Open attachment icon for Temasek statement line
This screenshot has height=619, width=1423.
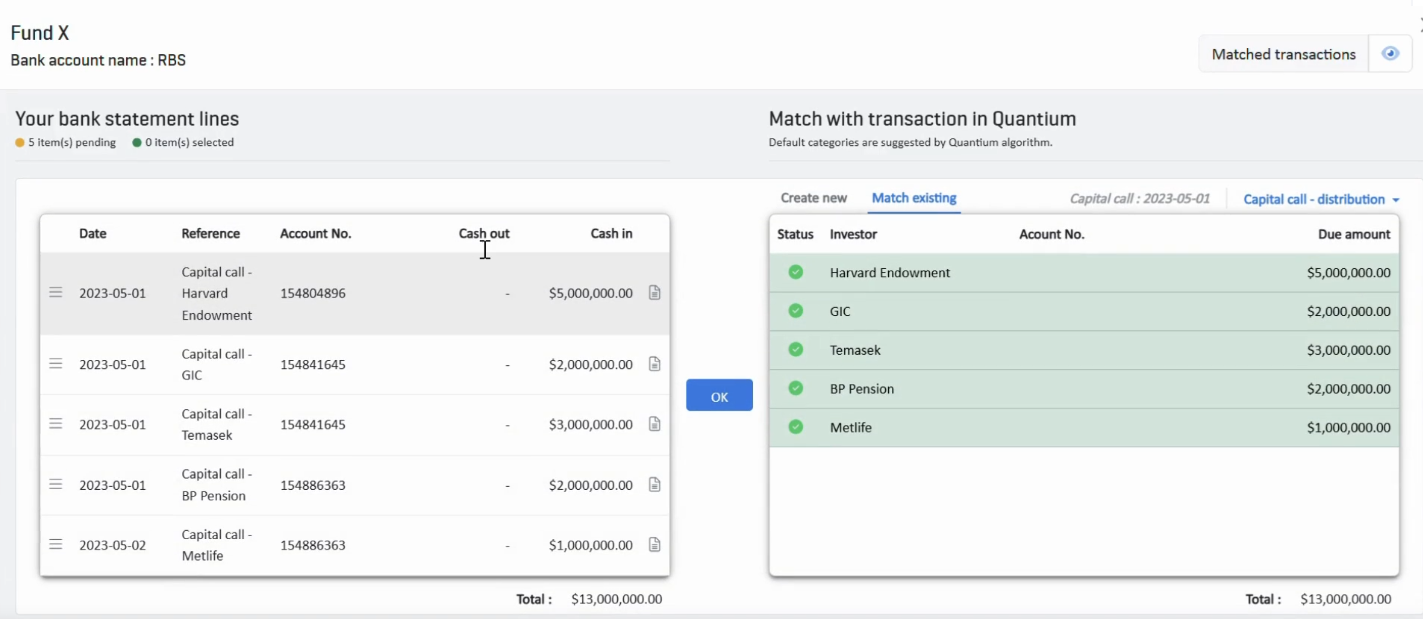tap(655, 424)
